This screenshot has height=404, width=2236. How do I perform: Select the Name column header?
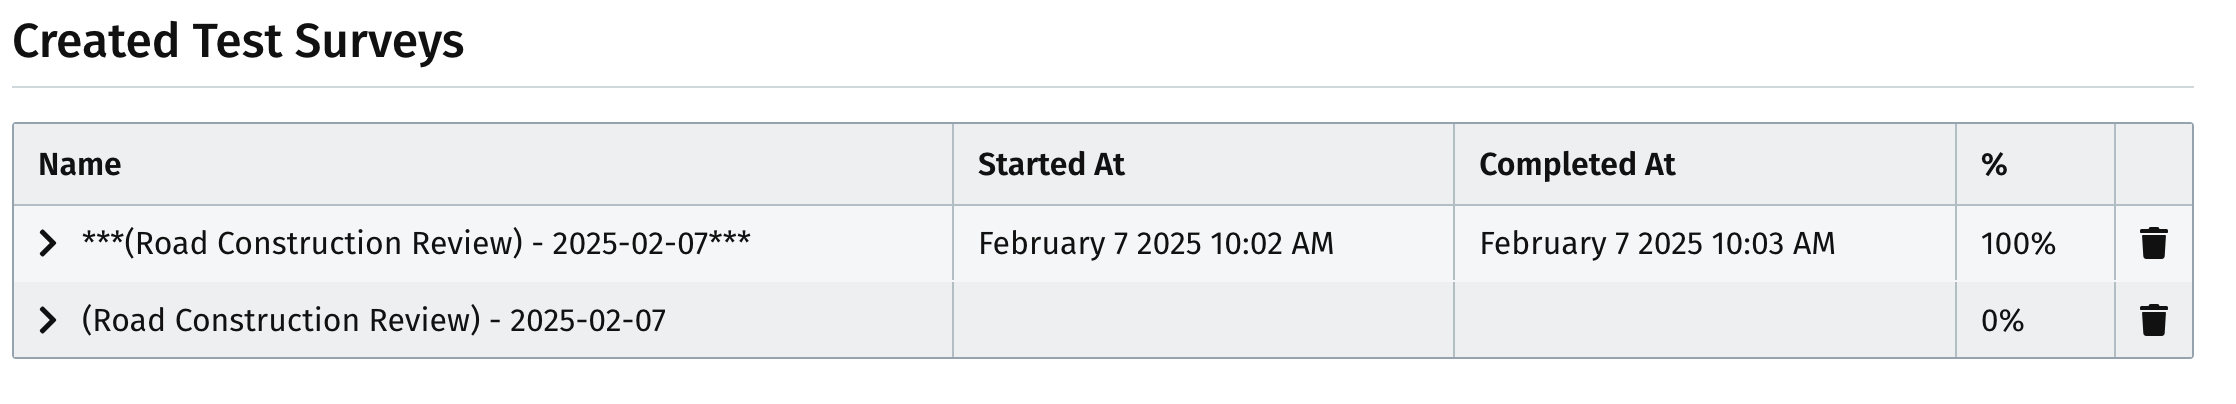tap(79, 164)
